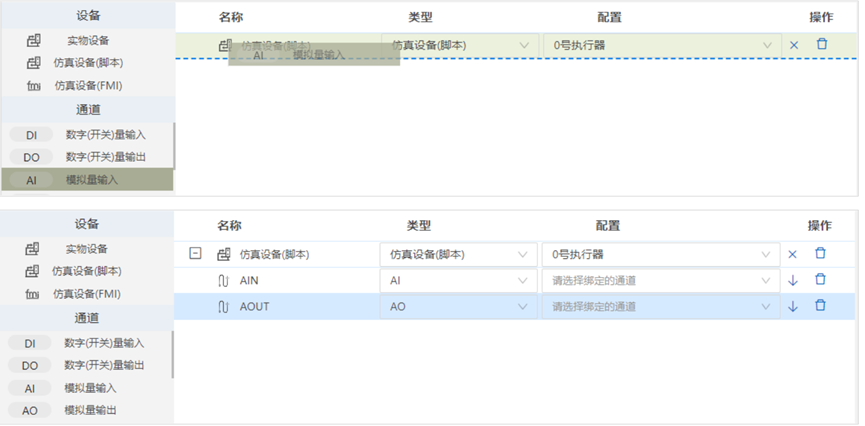The height and width of the screenshot is (426, 865).
Task: Select the DO badge in top panel channels
Action: click(x=31, y=157)
